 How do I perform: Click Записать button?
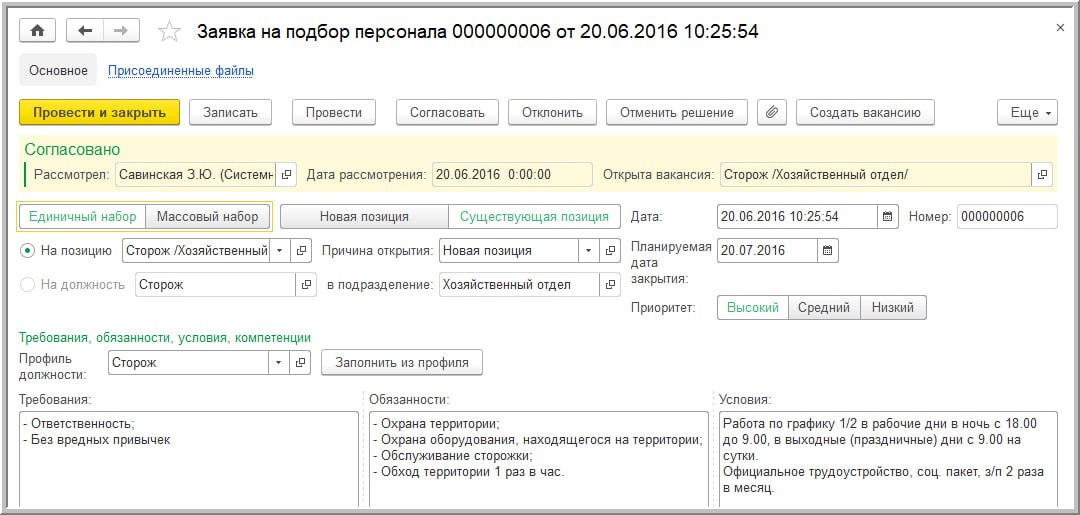pos(230,112)
